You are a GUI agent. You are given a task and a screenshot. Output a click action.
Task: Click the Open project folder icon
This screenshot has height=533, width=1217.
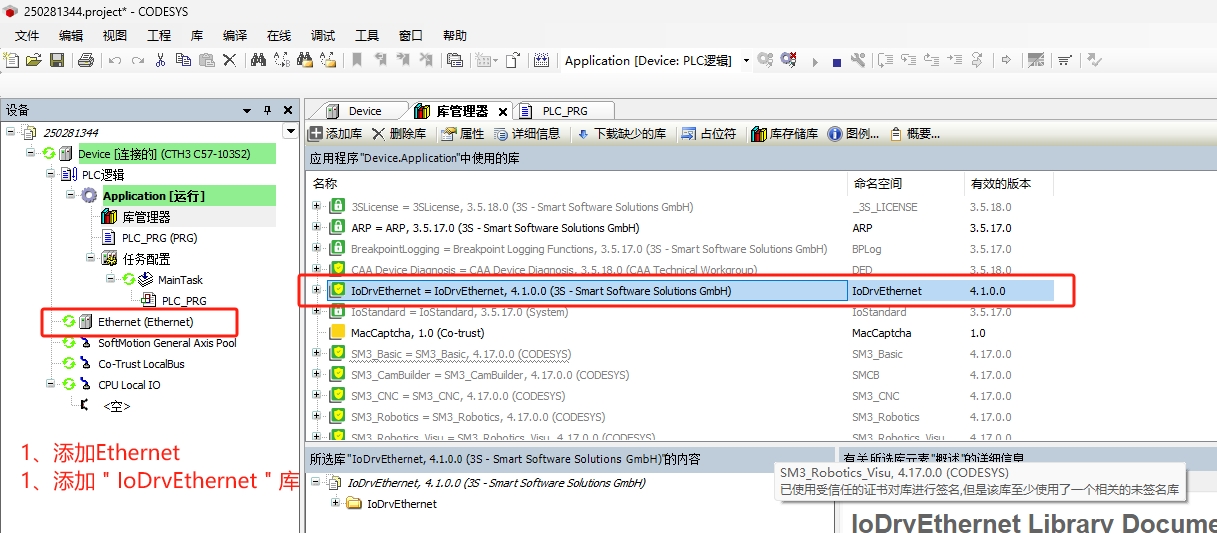click(34, 61)
